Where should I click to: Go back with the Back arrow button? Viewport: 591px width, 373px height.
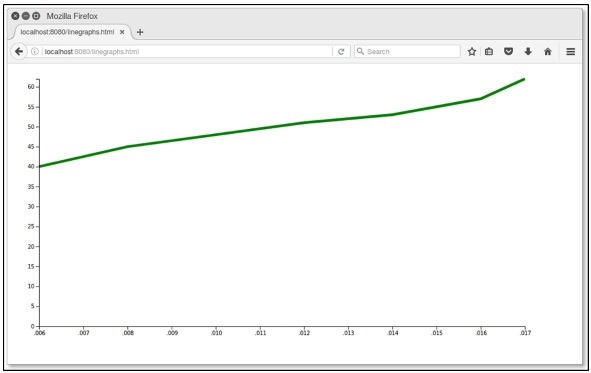(19, 51)
